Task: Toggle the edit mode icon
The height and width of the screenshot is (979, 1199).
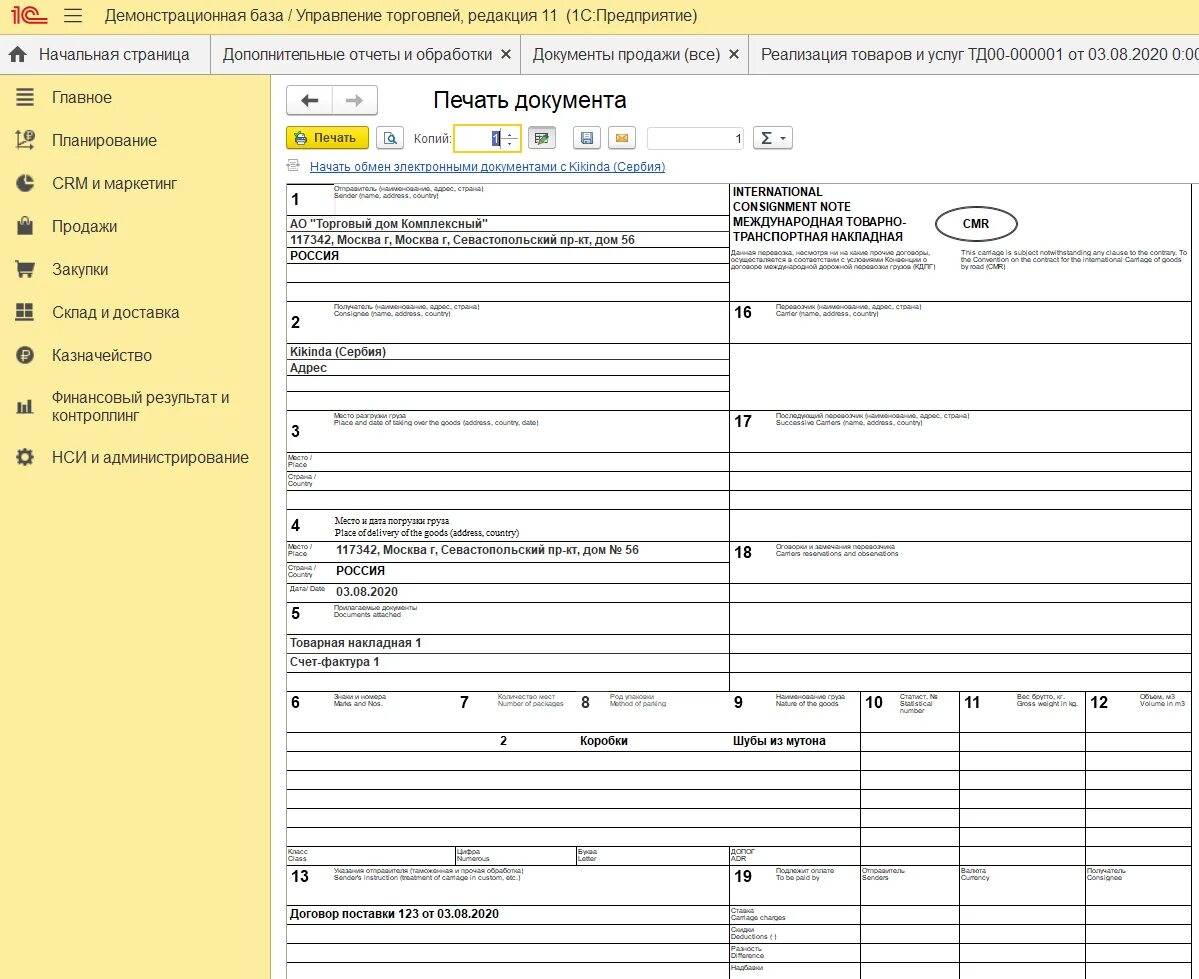Action: [541, 138]
